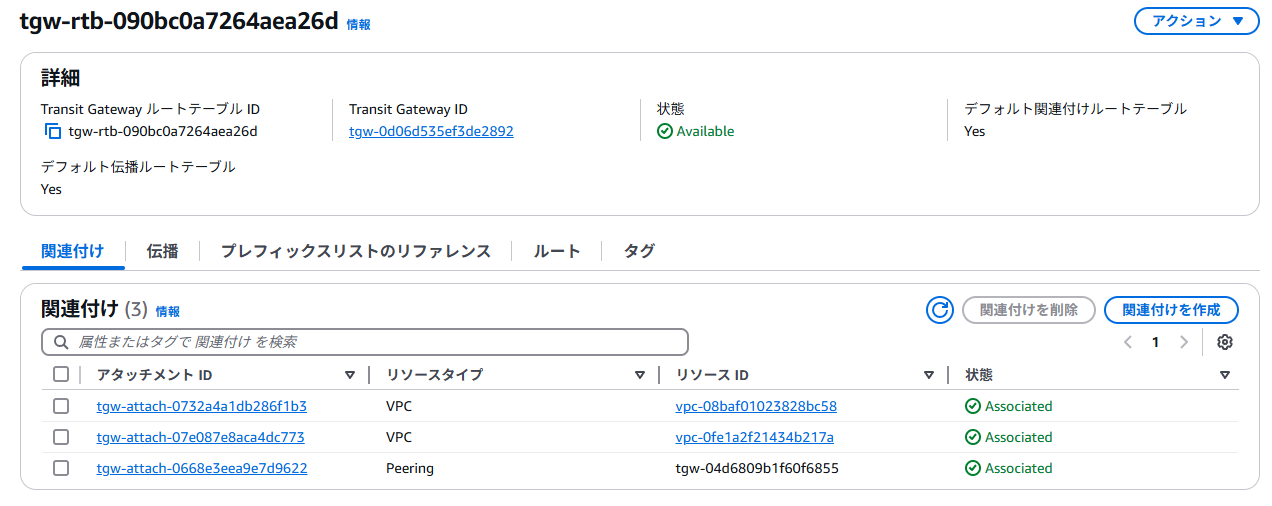This screenshot has width=1272, height=506.
Task: Check the tgw-attach-0668e3eea9e7d9622 row
Action: [x=61, y=468]
